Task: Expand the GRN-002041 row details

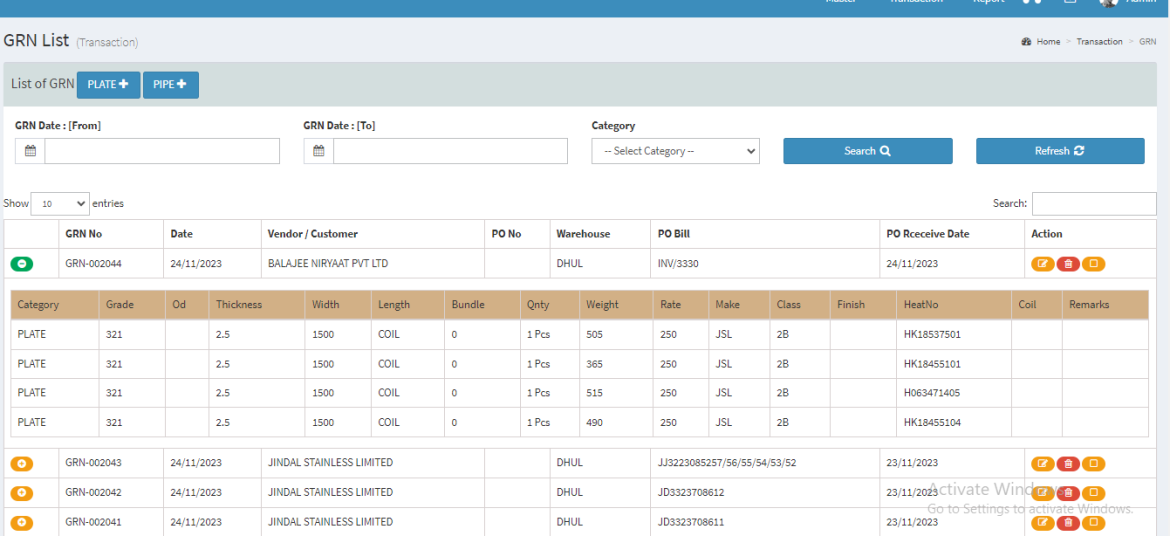Action: click(22, 522)
